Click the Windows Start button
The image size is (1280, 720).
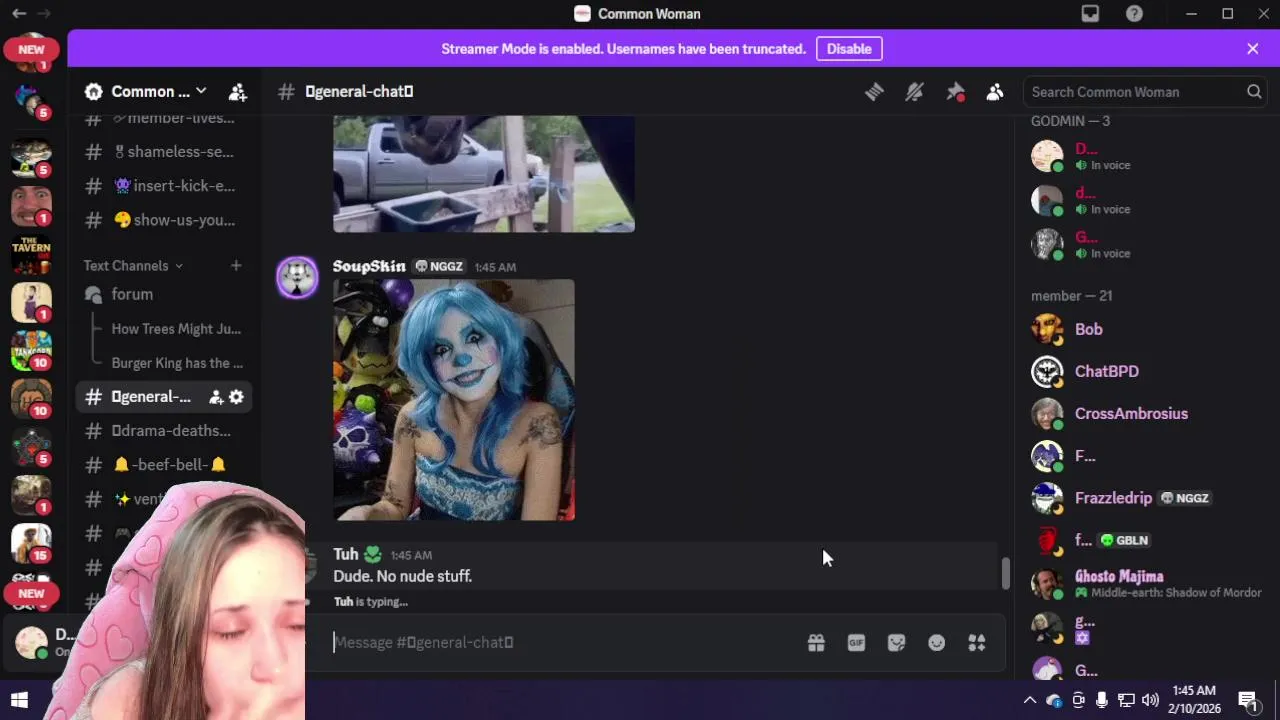click(x=19, y=700)
